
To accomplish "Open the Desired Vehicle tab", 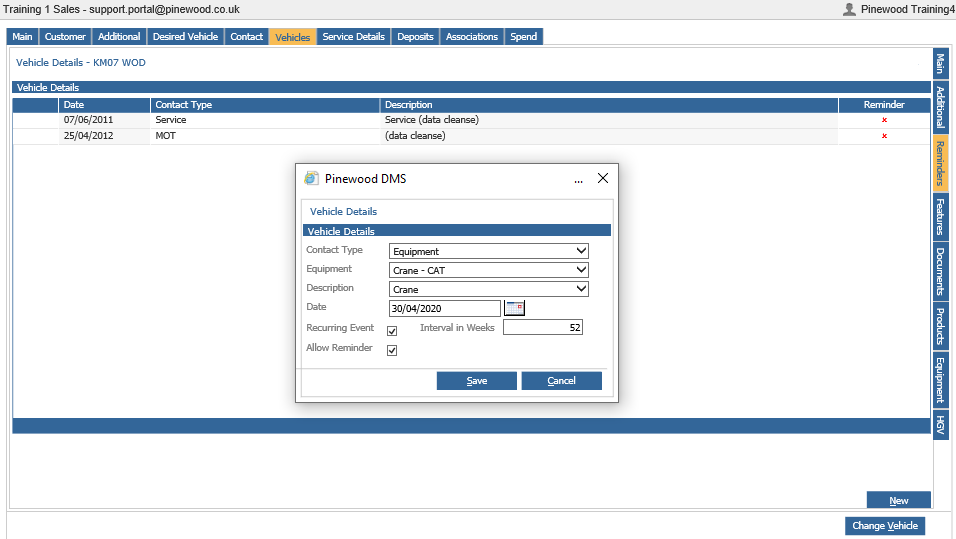I will tap(185, 37).
